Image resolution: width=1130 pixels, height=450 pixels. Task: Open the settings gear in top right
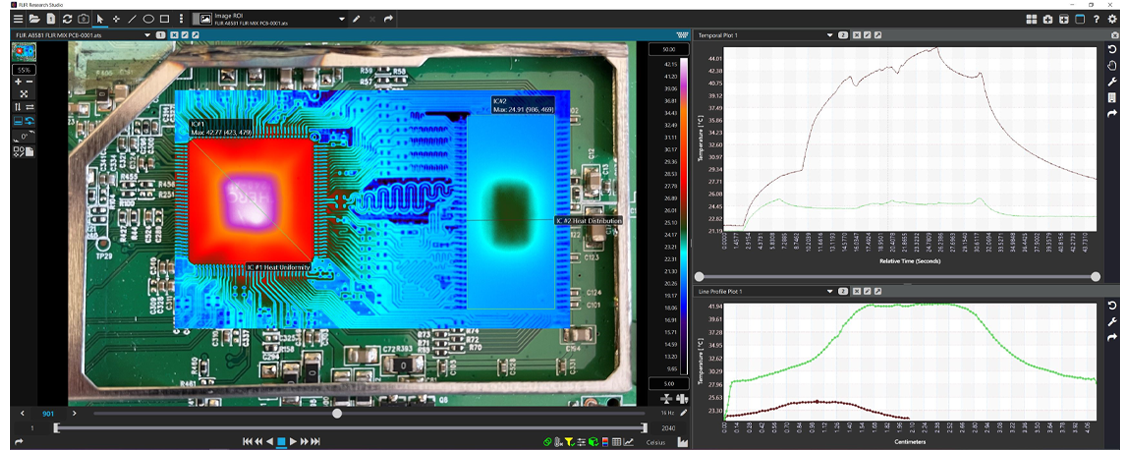pyautogui.click(x=1112, y=19)
